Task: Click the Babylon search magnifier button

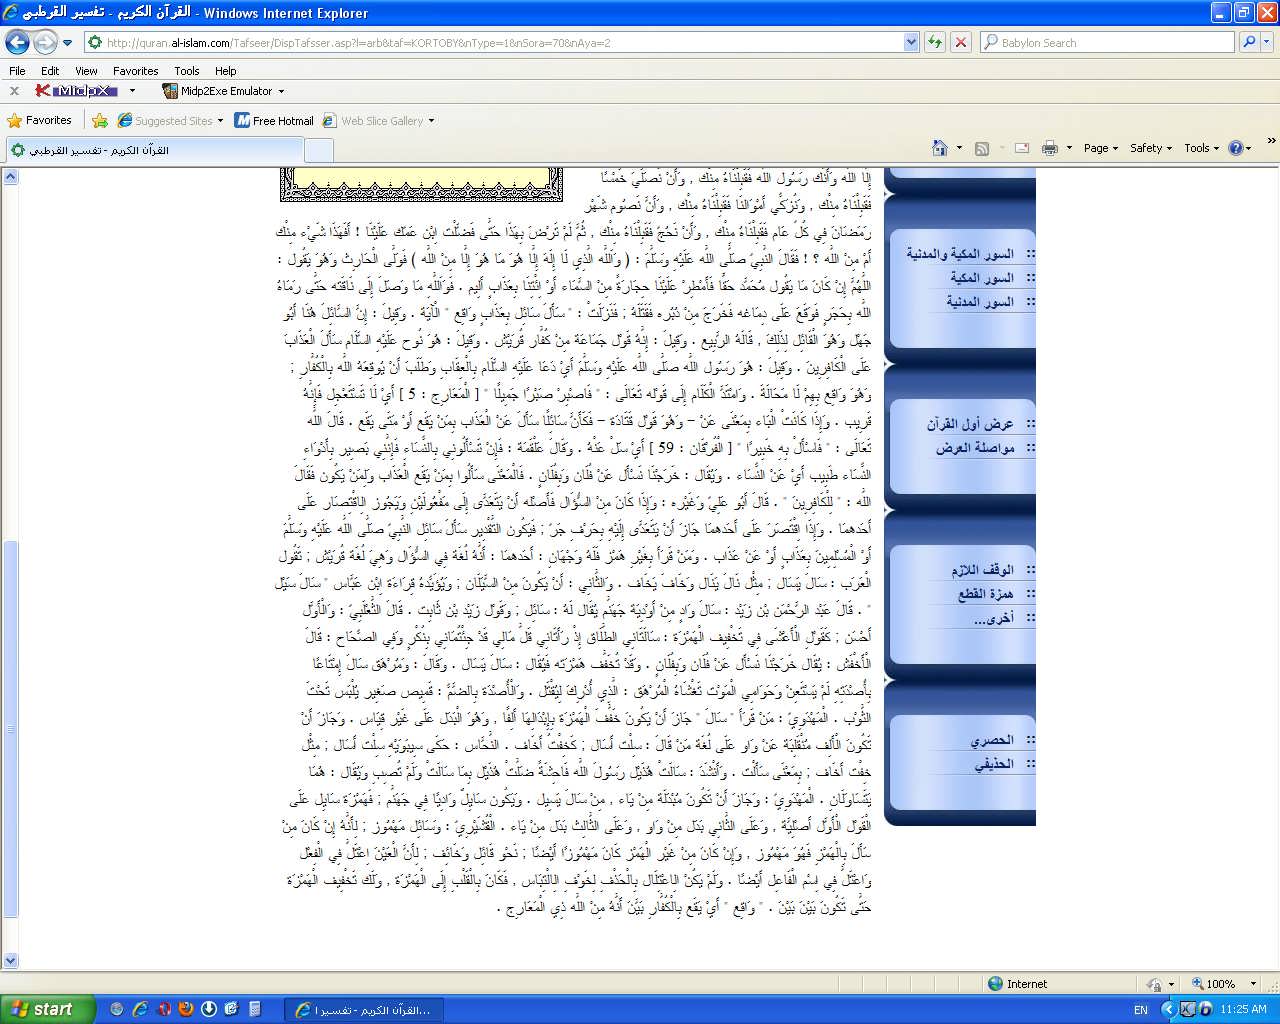Action: pos(1249,42)
